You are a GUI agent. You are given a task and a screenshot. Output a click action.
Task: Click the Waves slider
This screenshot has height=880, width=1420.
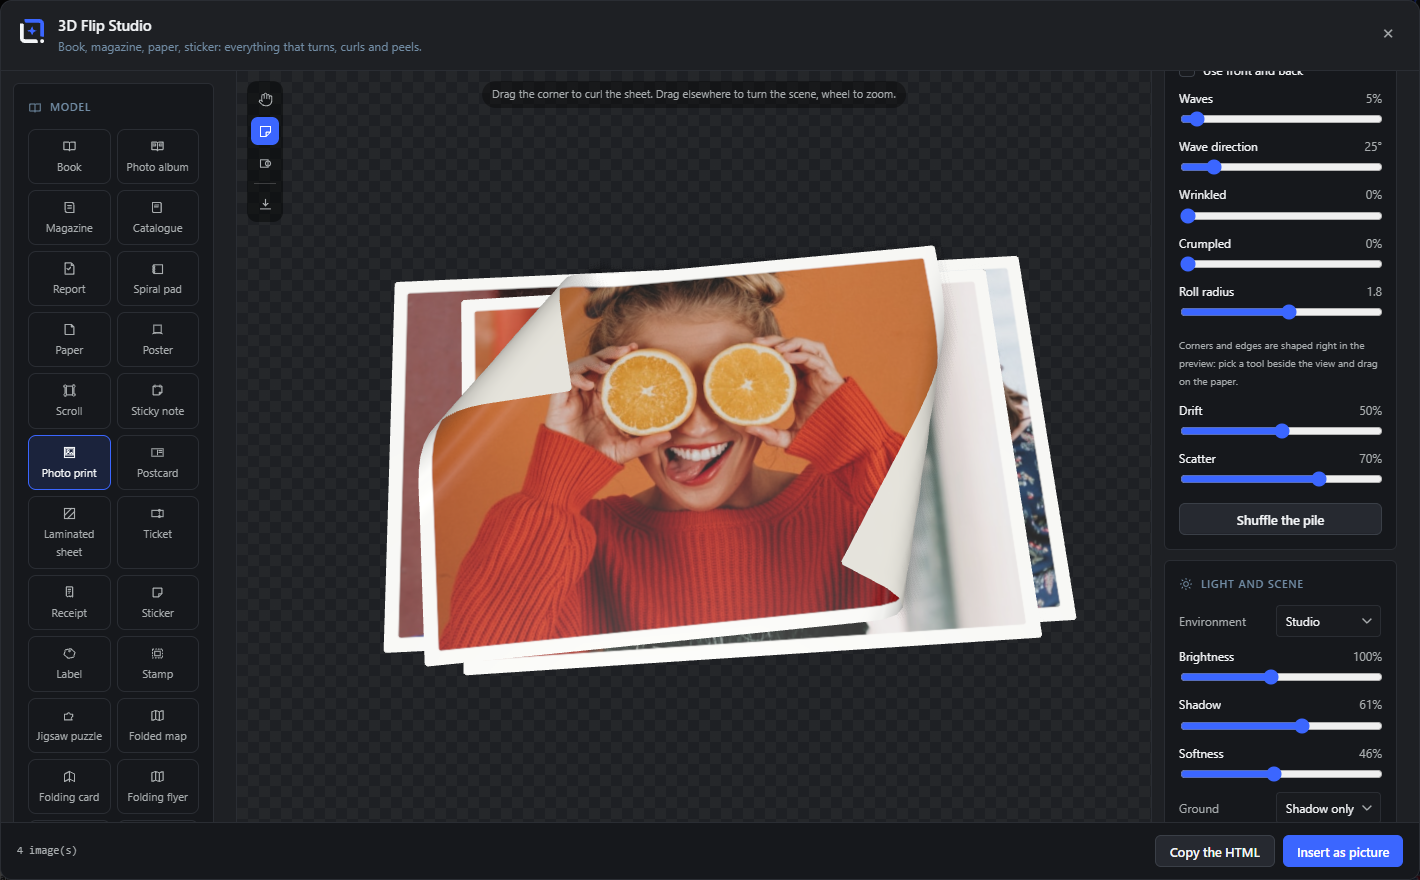click(x=1281, y=119)
